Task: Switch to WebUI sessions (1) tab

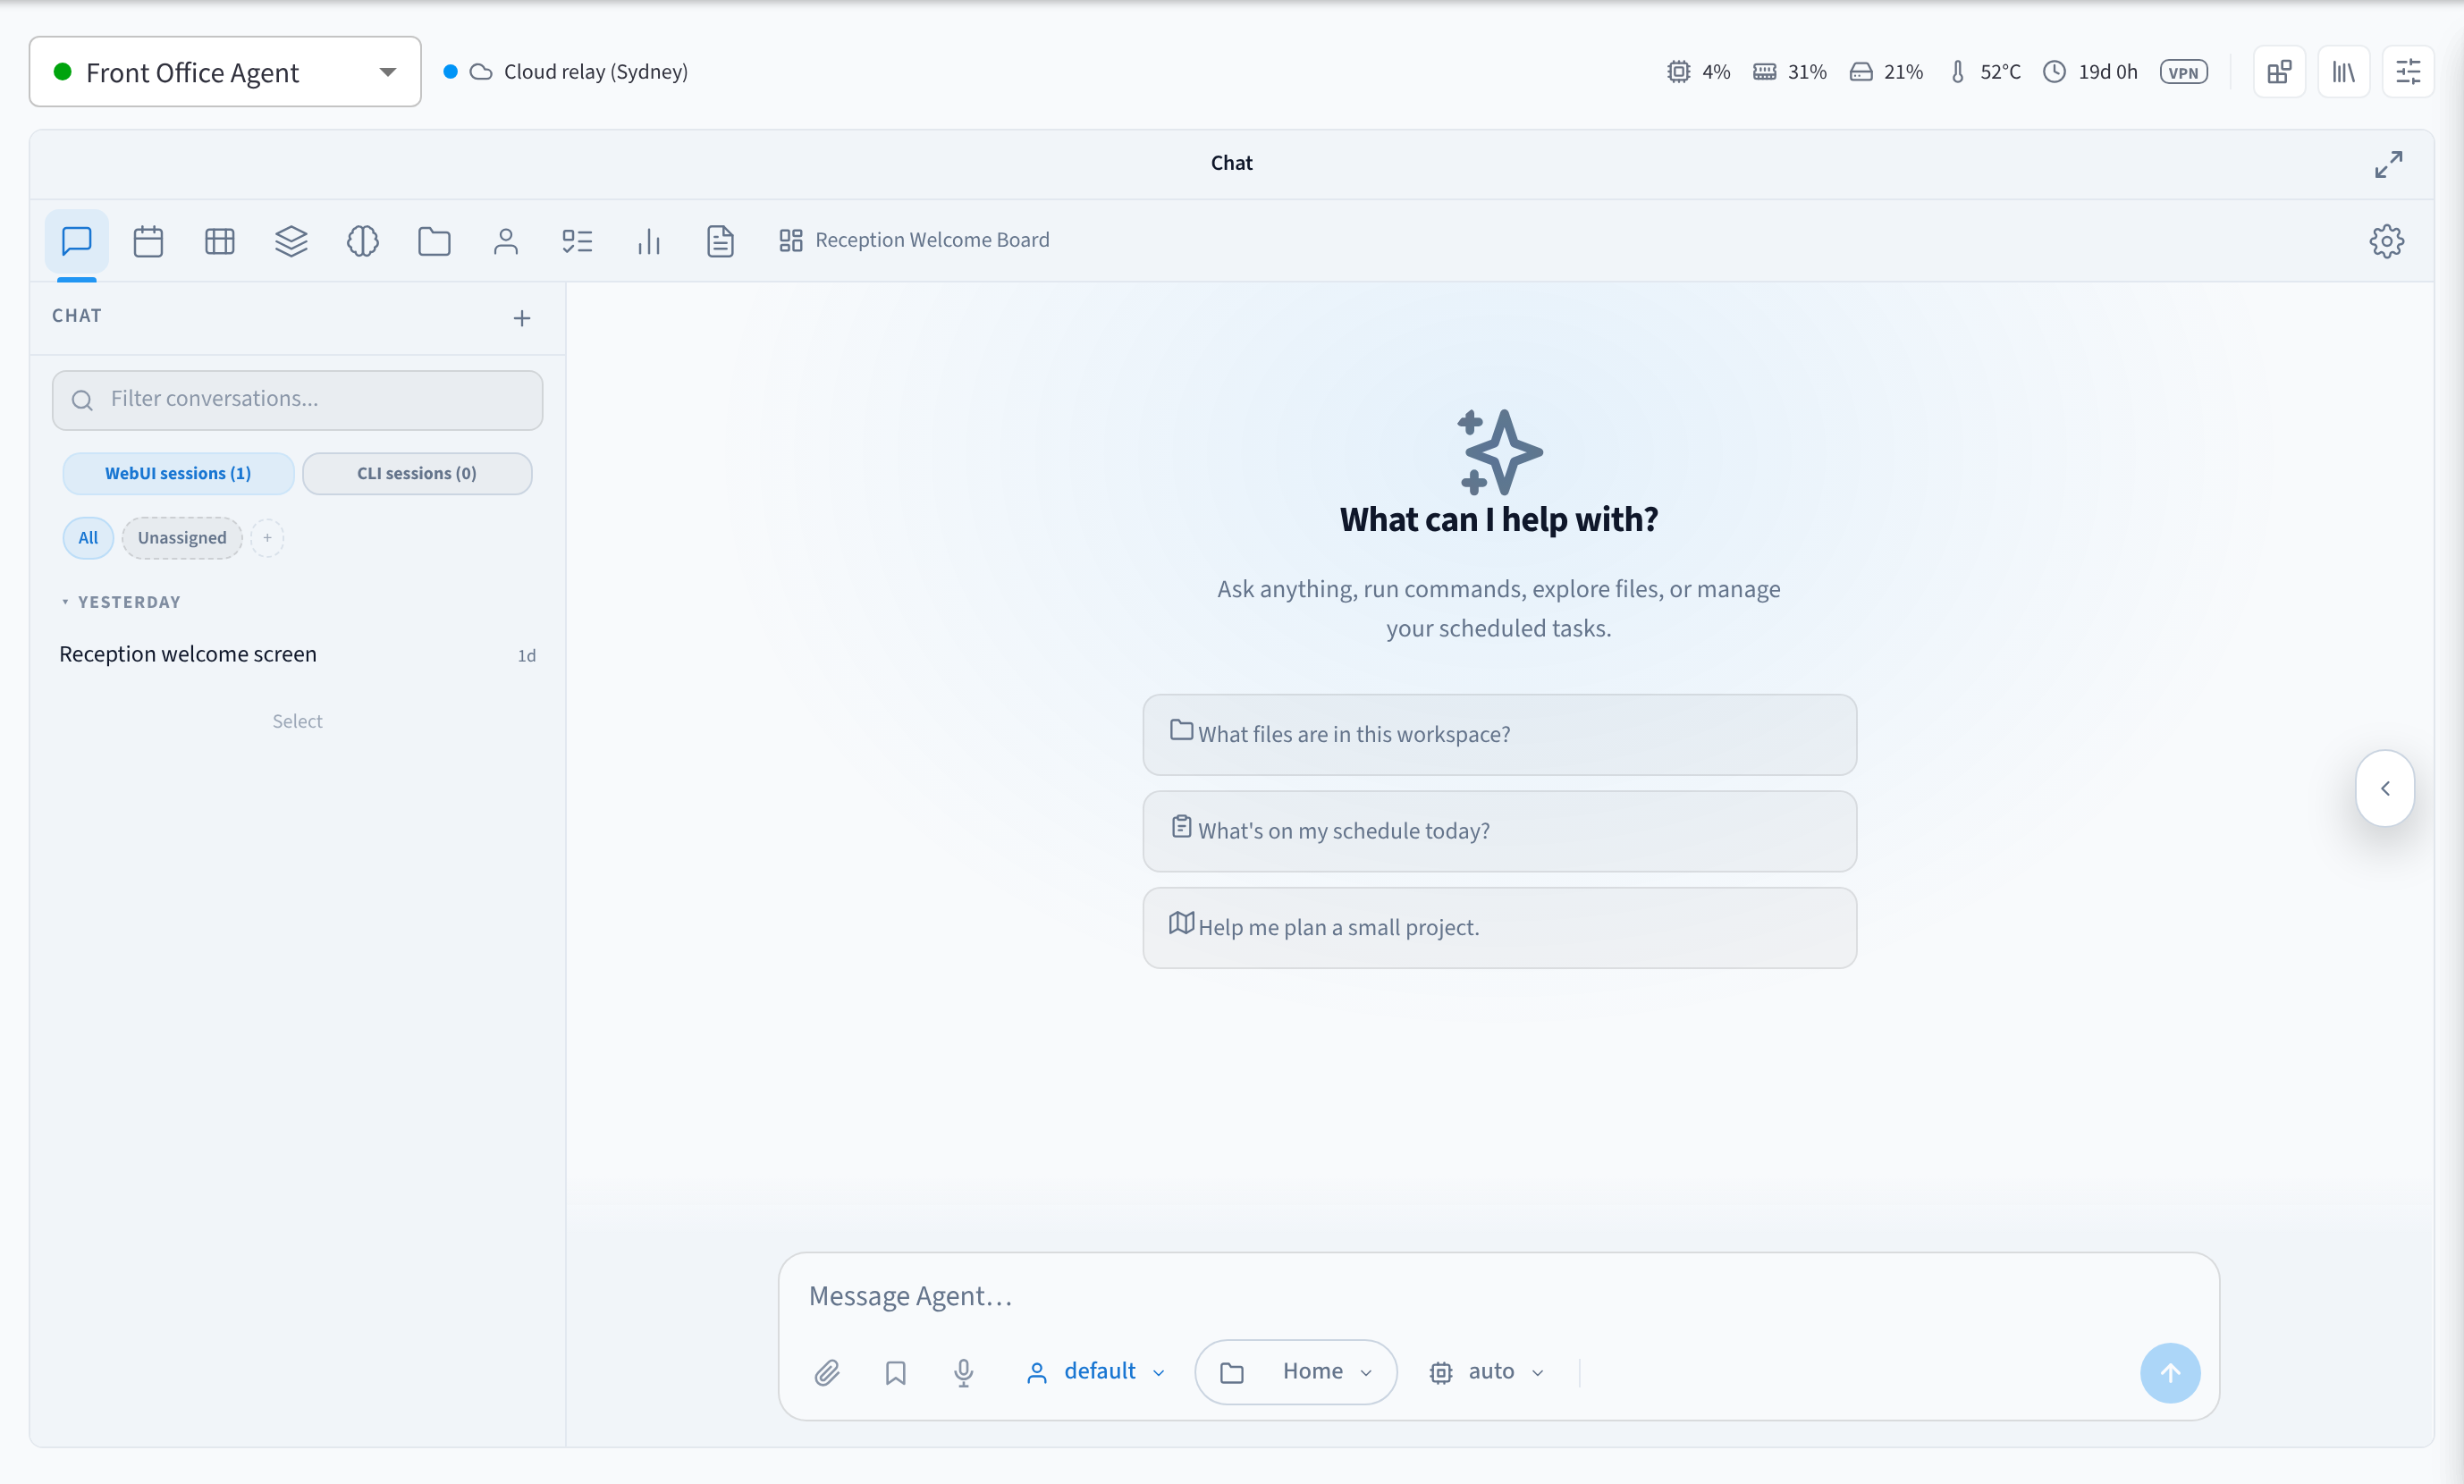Action: pyautogui.click(x=178, y=473)
